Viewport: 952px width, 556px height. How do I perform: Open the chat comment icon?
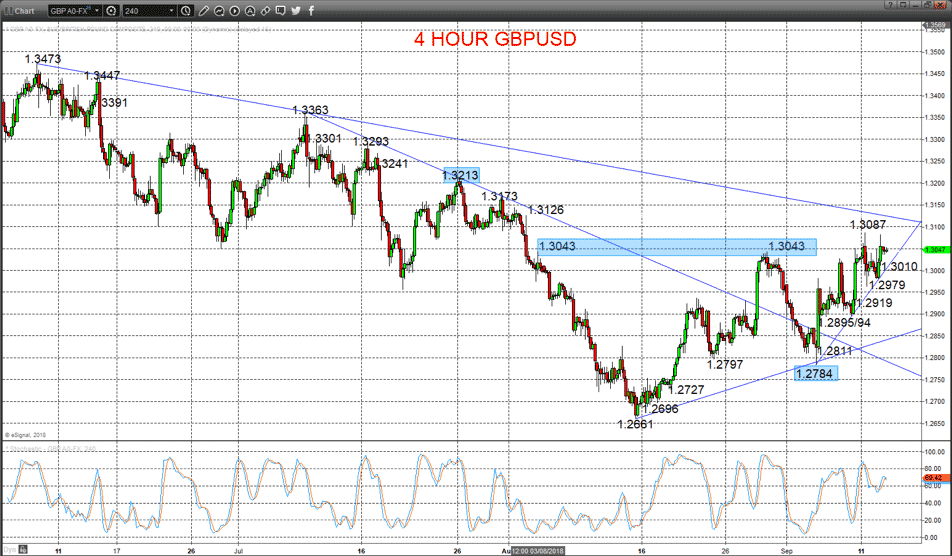tap(280, 11)
